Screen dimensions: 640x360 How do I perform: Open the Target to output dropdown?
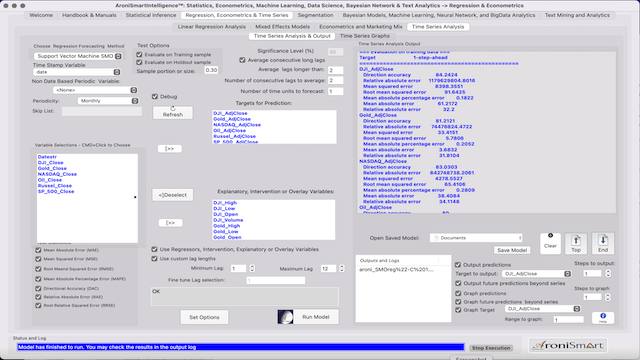(x=536, y=273)
